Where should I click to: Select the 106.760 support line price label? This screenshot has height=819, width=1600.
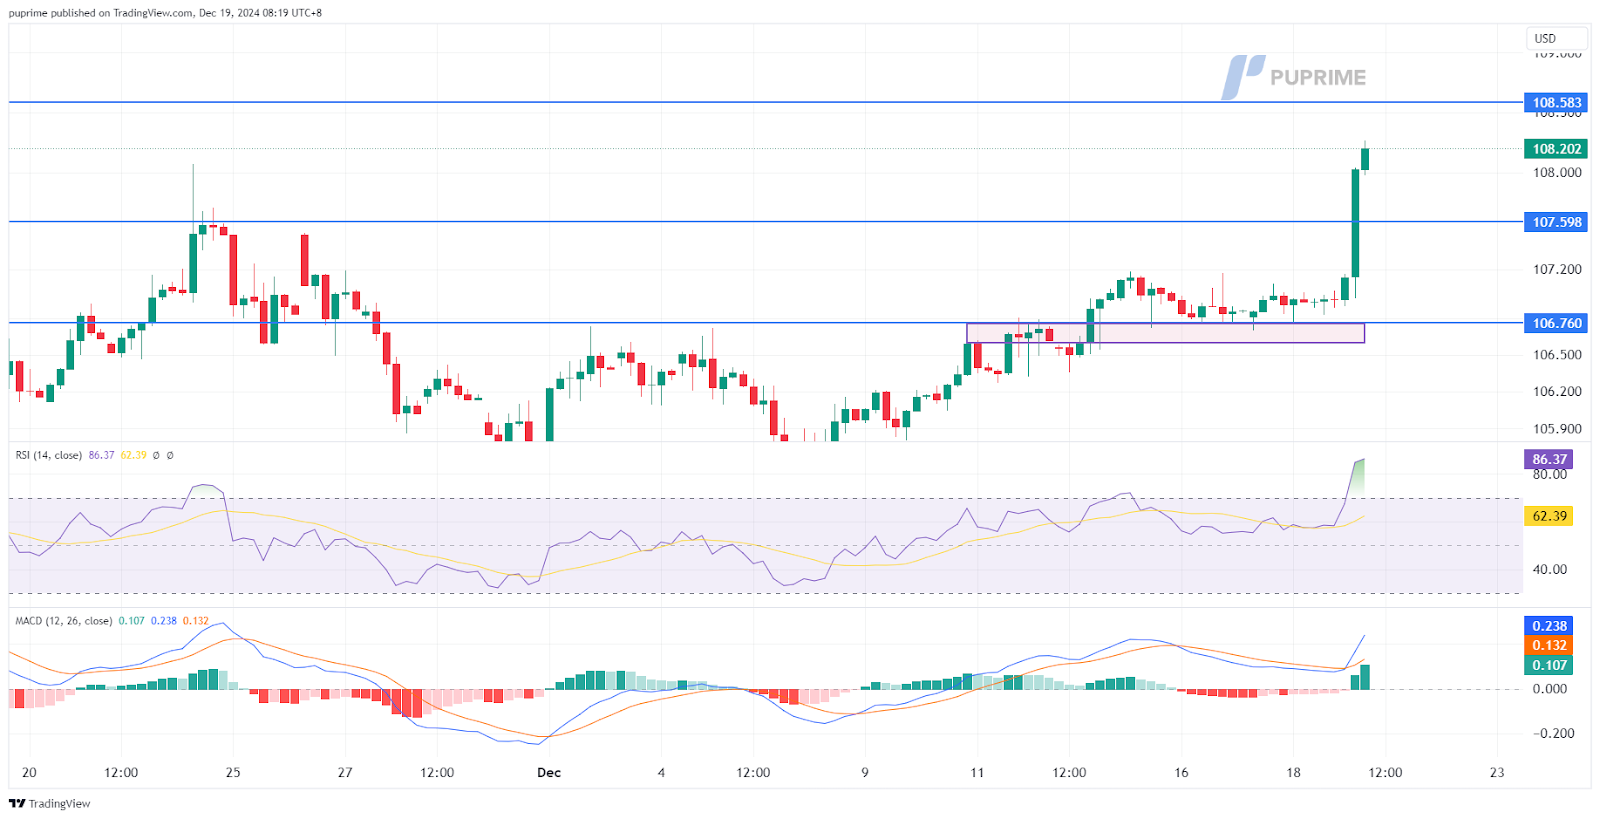pos(1556,323)
